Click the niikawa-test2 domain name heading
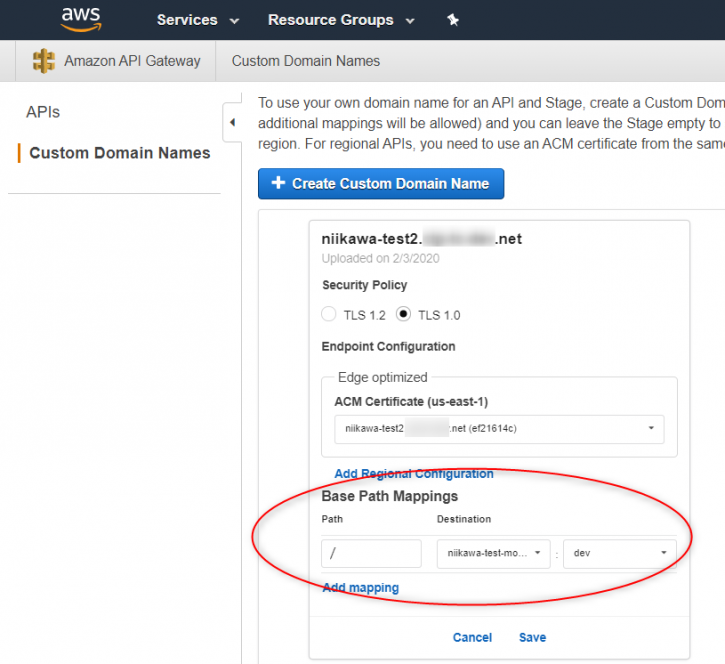 (422, 239)
